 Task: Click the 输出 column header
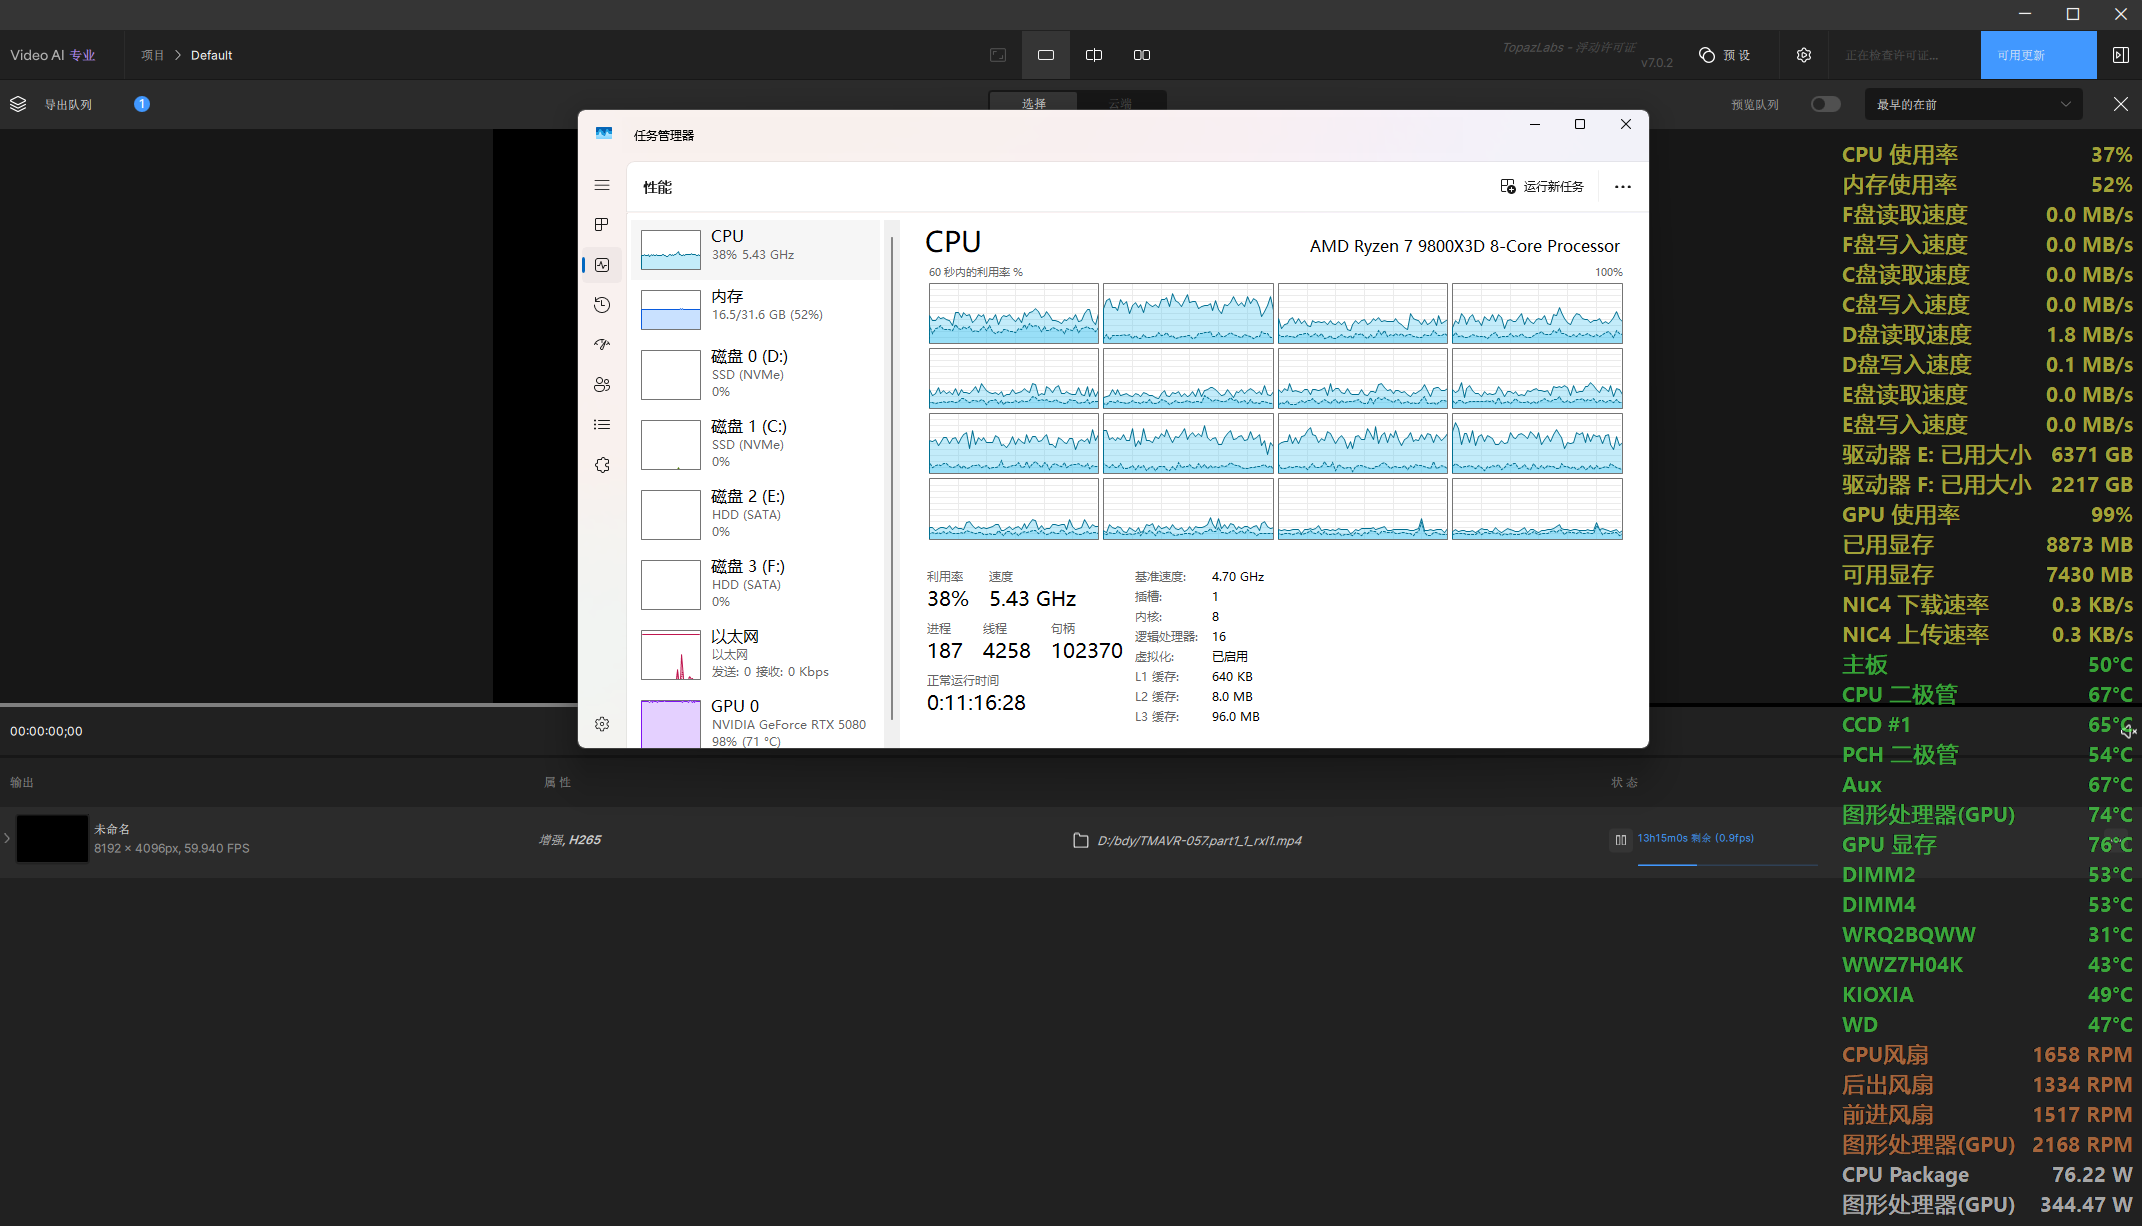point(22,782)
